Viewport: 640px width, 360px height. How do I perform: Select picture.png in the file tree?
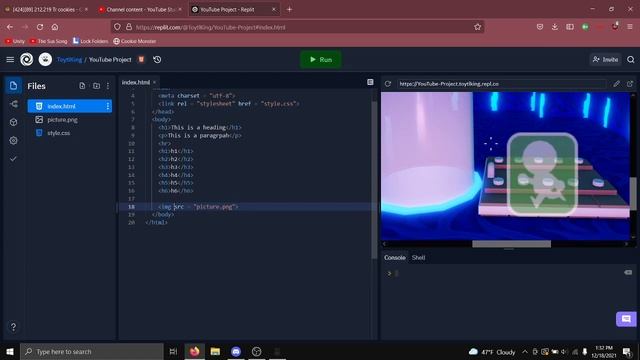62,120
